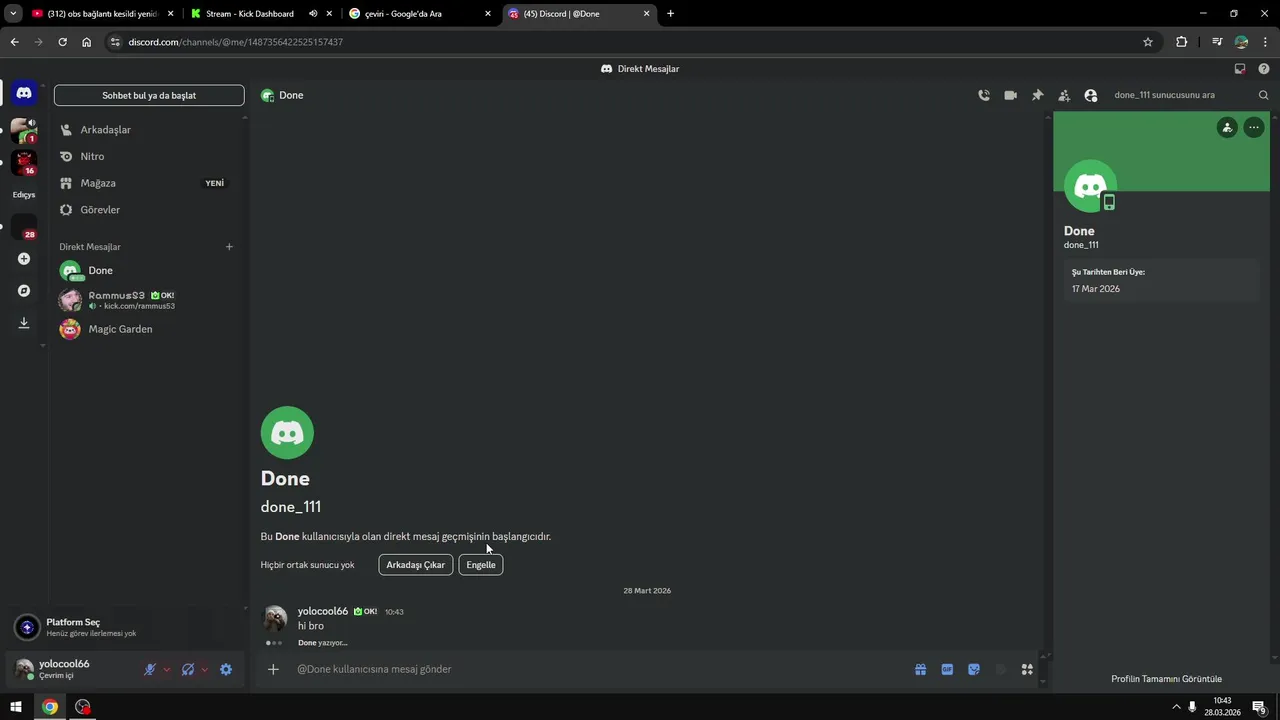Open user settings gear icon

coord(226,670)
